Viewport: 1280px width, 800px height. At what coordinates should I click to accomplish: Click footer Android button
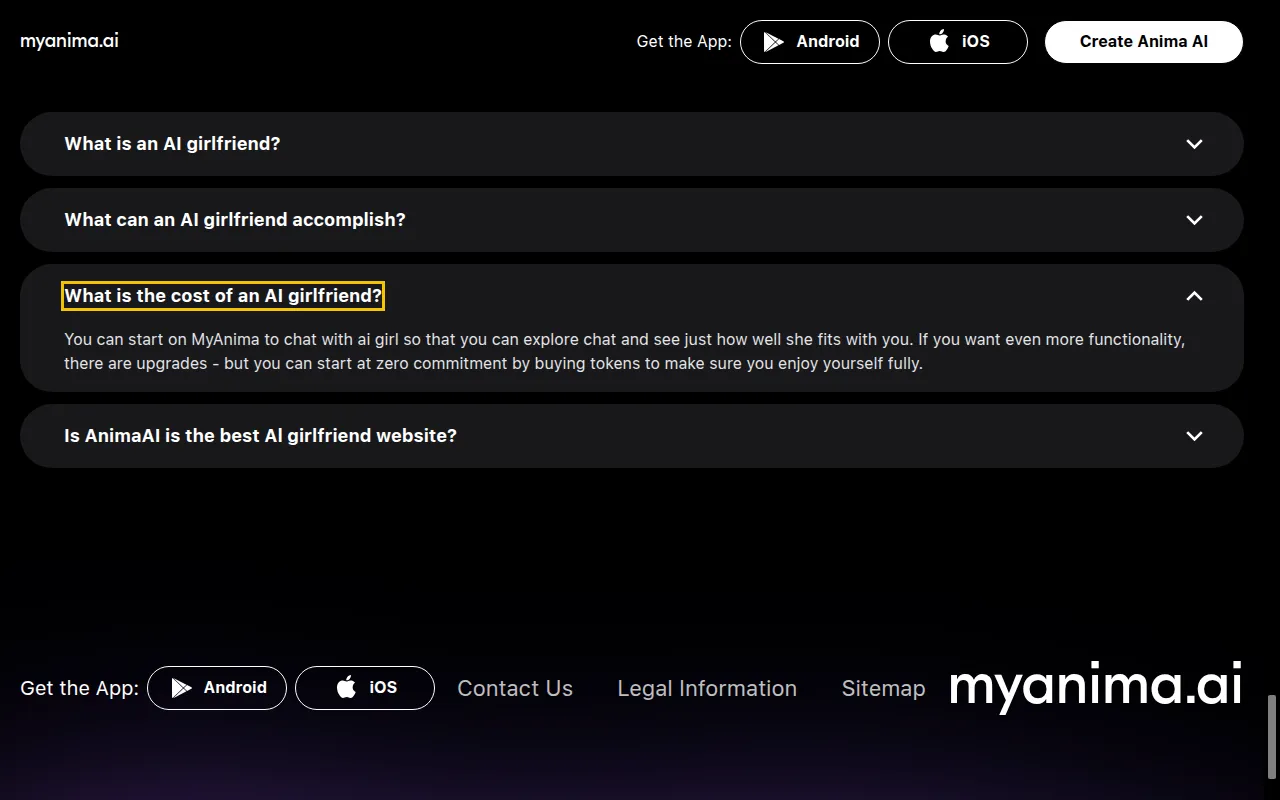pos(217,688)
